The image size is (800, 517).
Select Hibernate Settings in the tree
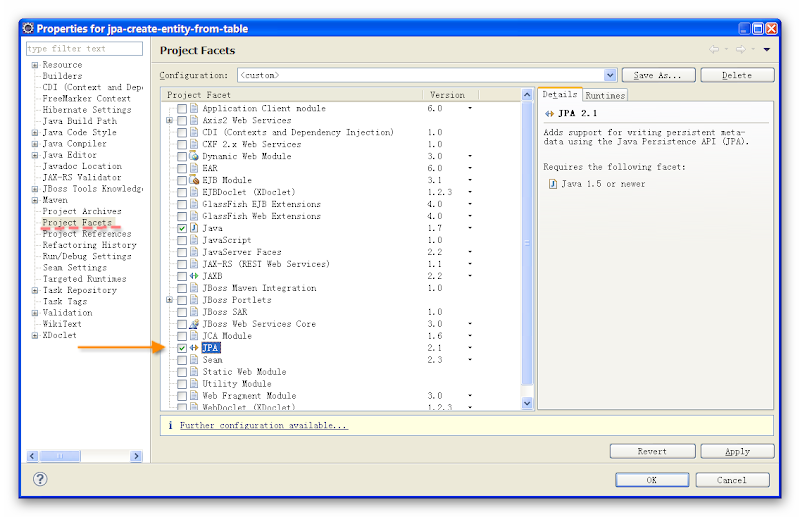point(87,110)
